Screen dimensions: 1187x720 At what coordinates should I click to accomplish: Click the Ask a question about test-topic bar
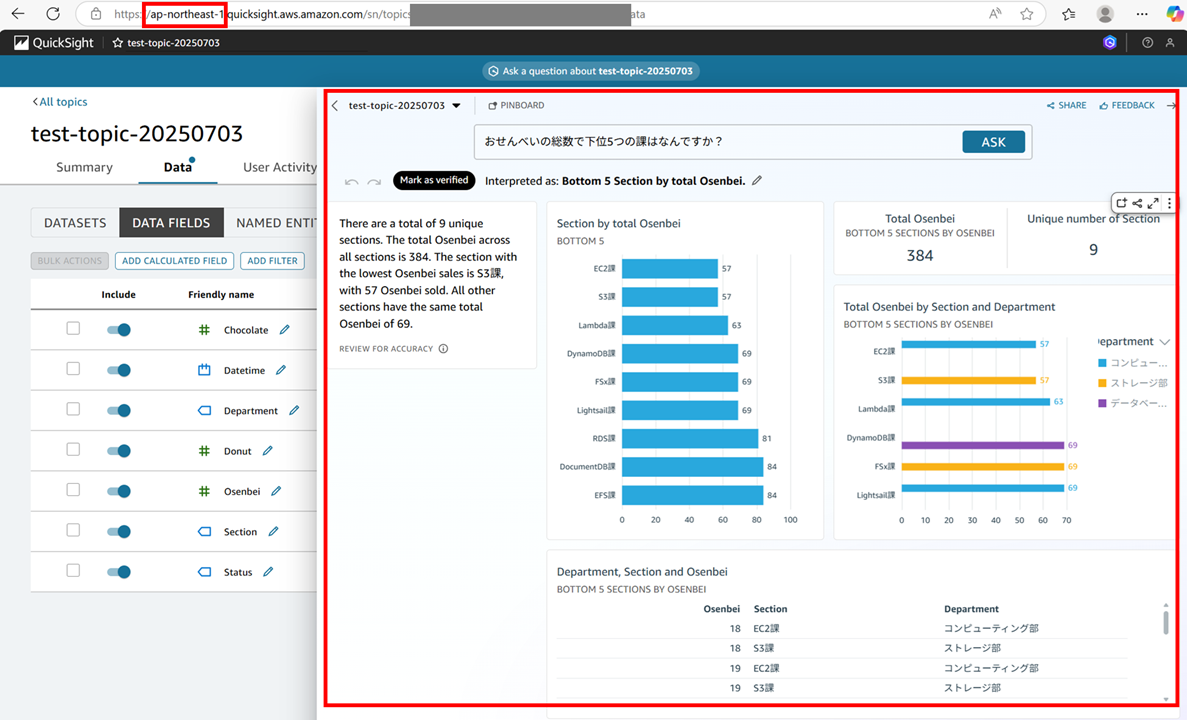pos(590,71)
